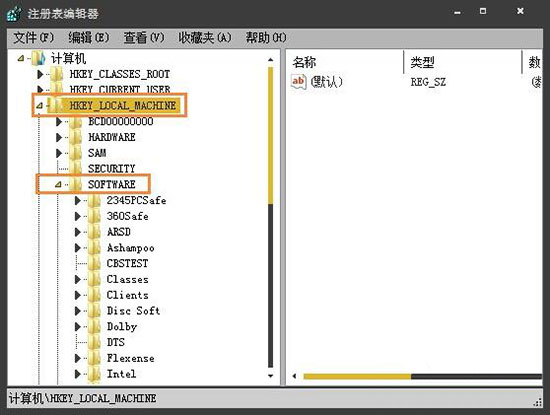Expand the ARSD key
The height and width of the screenshot is (415, 550).
pos(78,232)
